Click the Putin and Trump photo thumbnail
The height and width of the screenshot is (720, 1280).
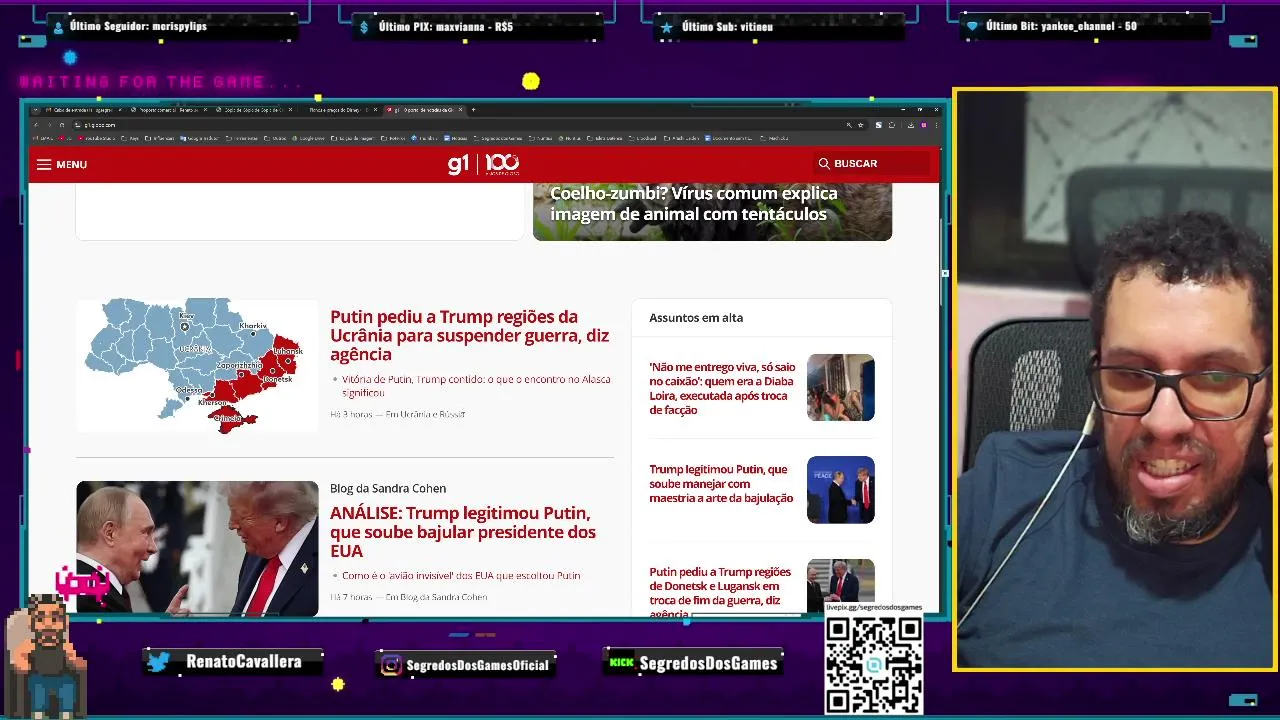coord(197,548)
